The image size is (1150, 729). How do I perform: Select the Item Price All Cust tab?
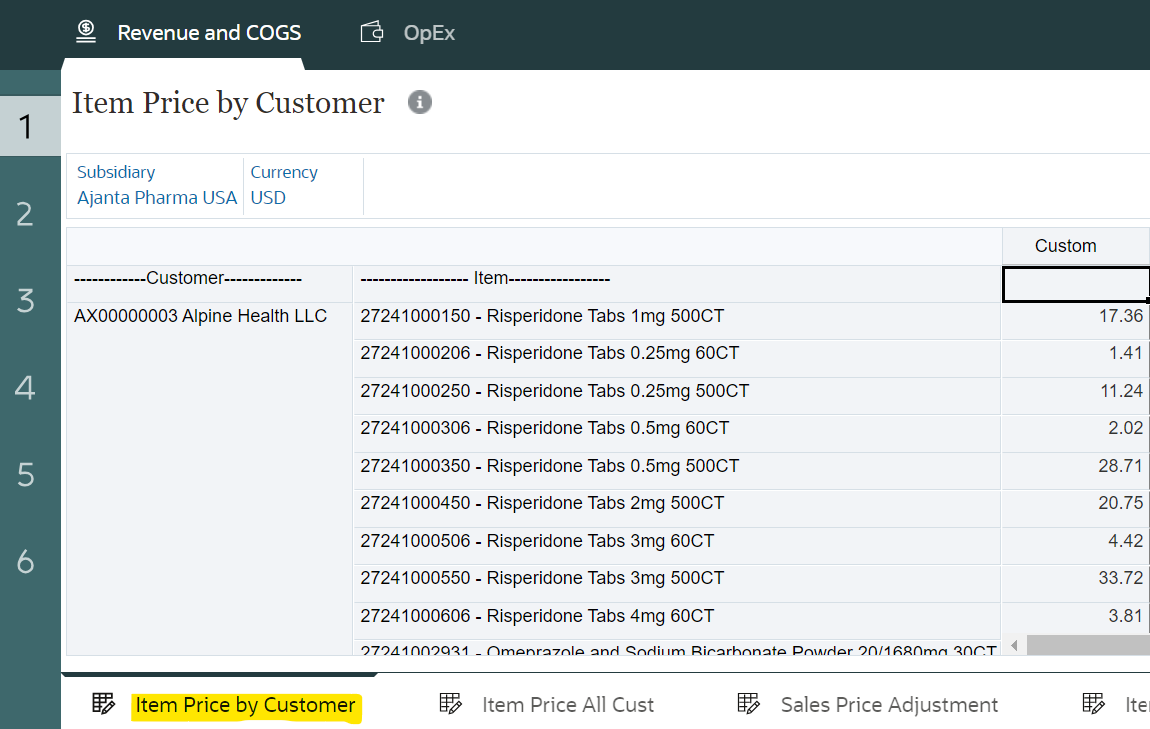[x=567, y=705]
